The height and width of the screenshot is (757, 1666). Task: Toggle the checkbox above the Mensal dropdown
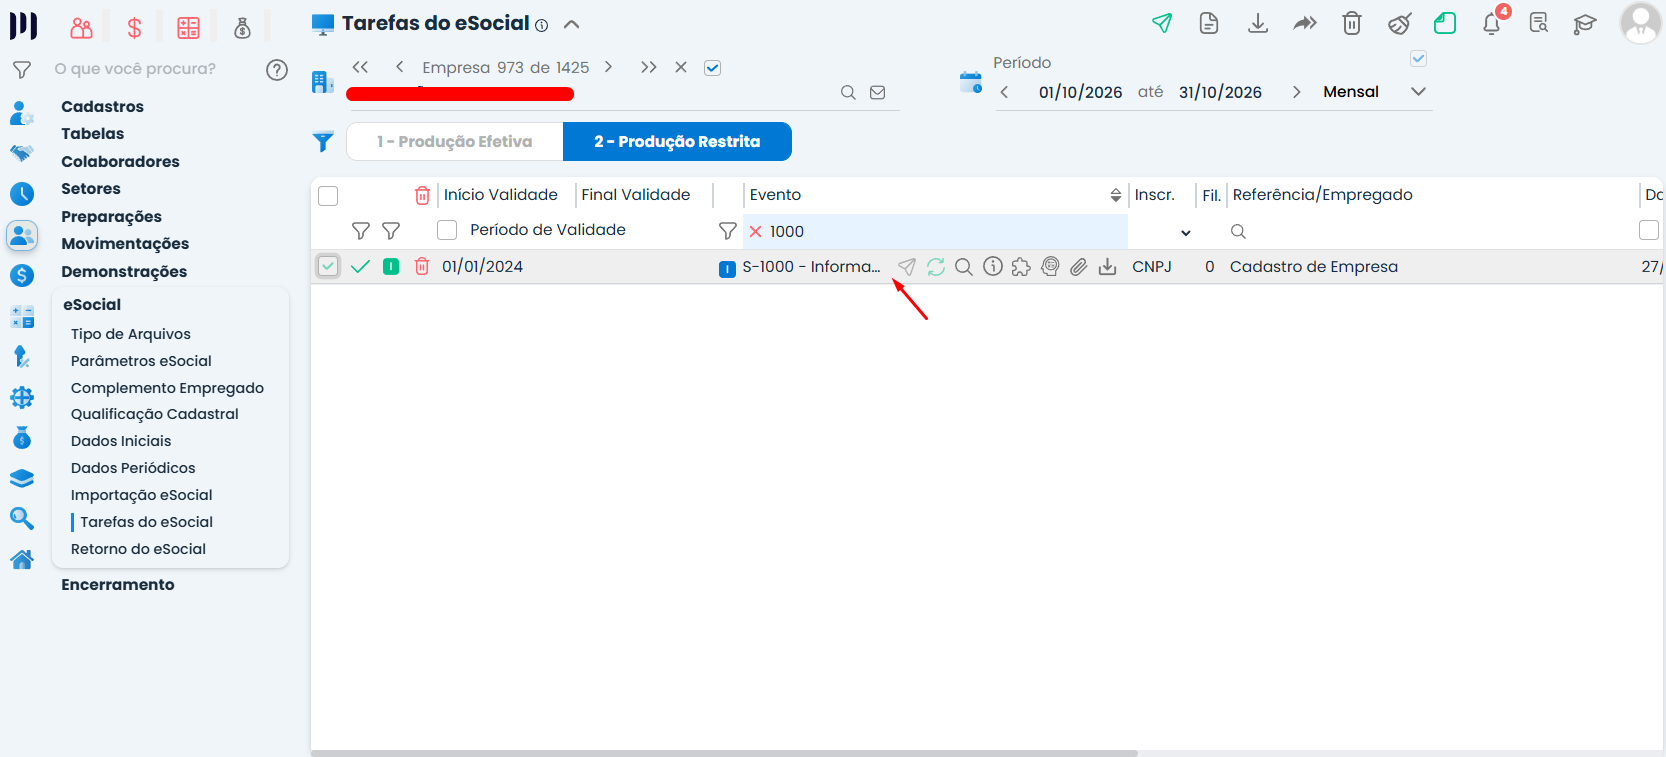[x=1418, y=59]
